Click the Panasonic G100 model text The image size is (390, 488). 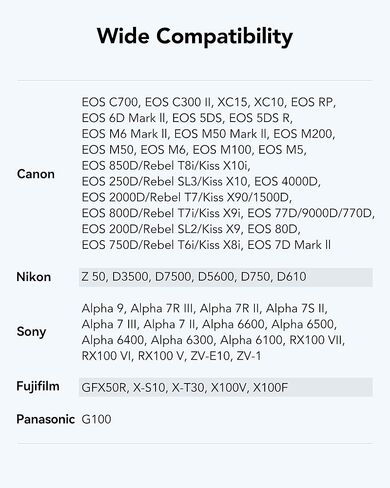point(96,419)
